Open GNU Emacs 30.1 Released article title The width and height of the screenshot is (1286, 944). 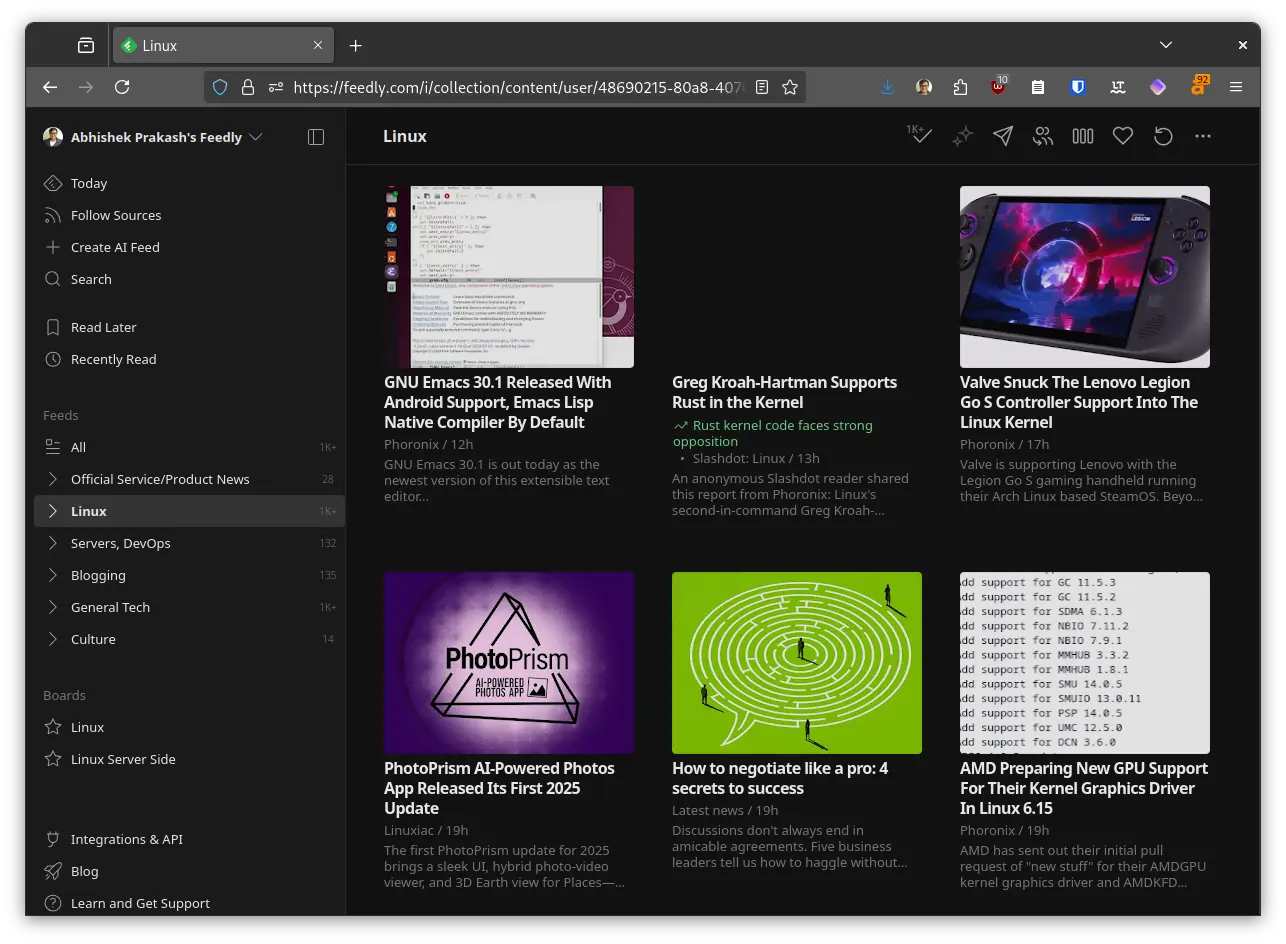click(498, 402)
